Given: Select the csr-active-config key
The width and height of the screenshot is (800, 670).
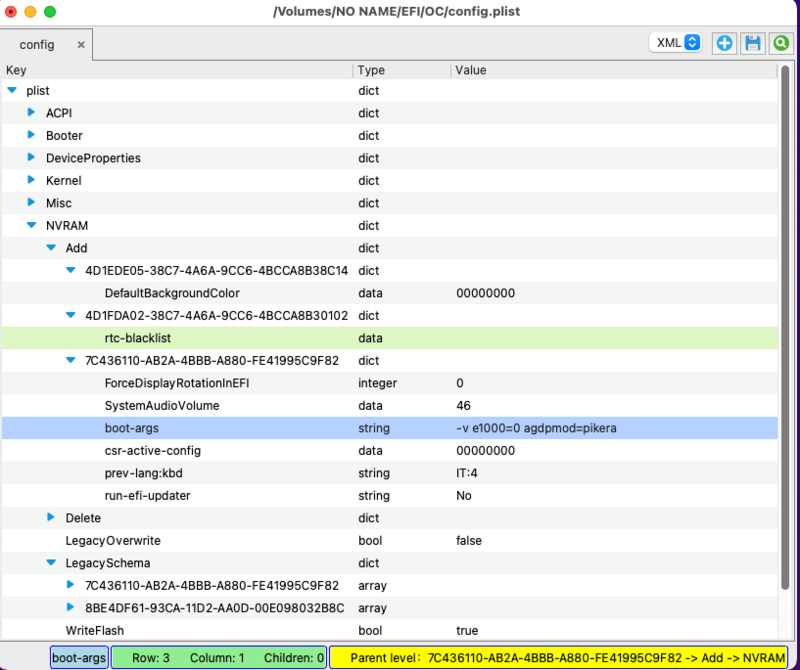Looking at the screenshot, I should tap(147, 450).
